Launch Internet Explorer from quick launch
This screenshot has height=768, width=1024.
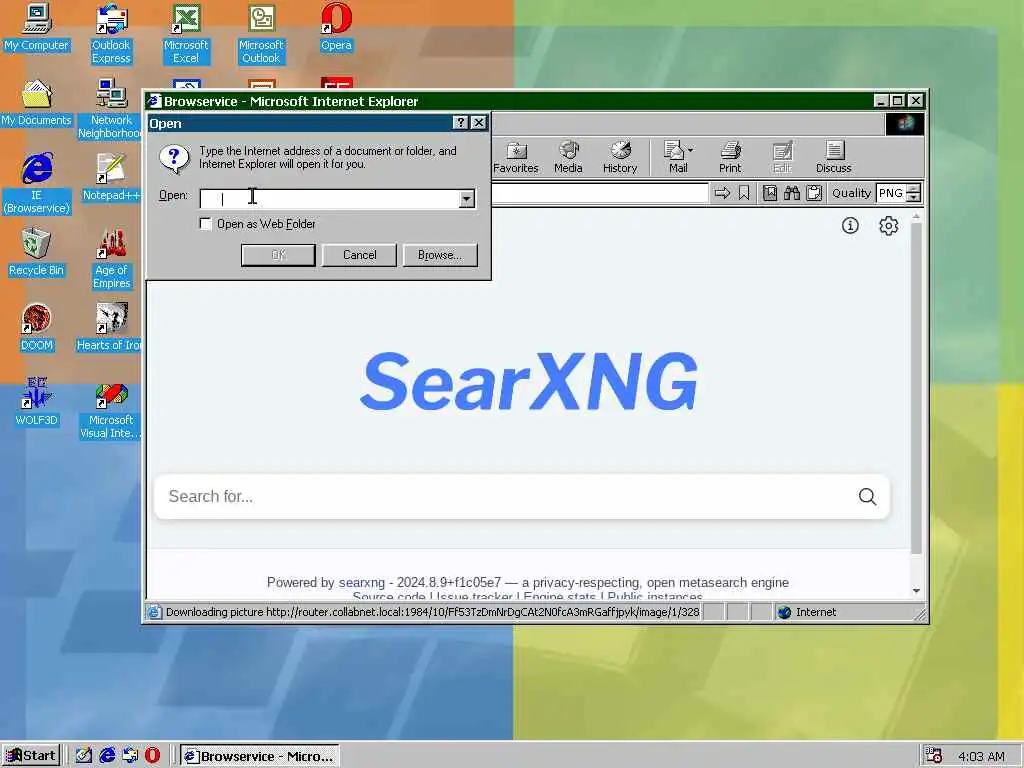tap(107, 756)
